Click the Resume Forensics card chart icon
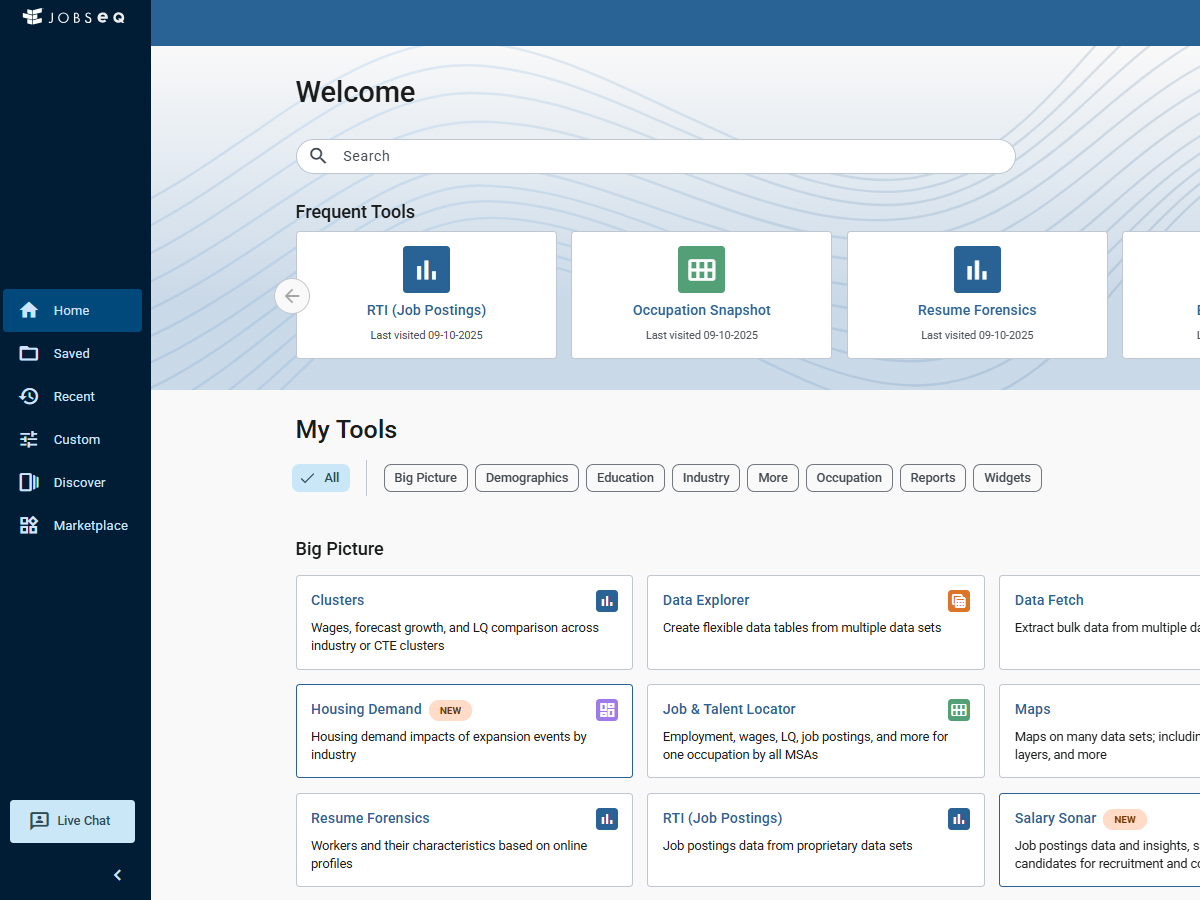This screenshot has height=900, width=1200. click(607, 818)
